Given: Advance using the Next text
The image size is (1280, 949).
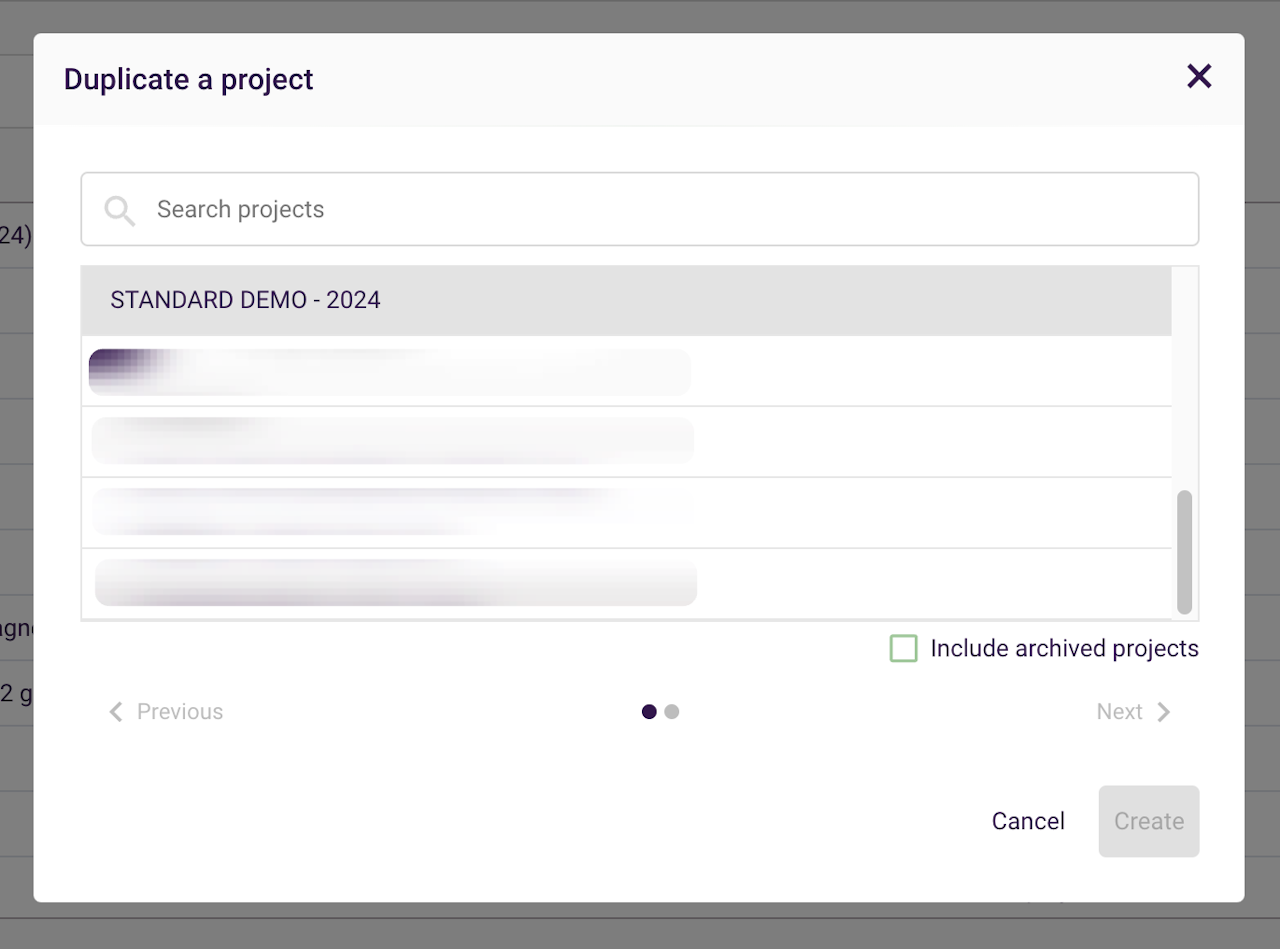Looking at the screenshot, I should (x=1119, y=712).
